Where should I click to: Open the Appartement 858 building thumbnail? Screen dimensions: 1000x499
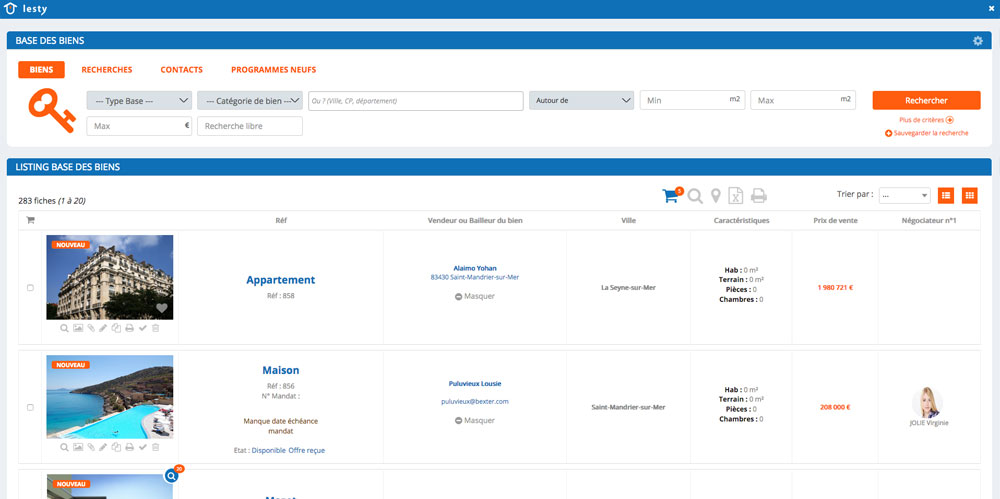coord(110,277)
